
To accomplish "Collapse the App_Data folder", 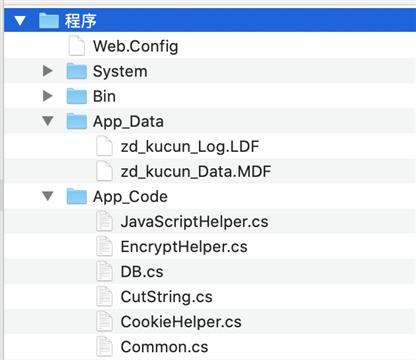I will click(48, 121).
